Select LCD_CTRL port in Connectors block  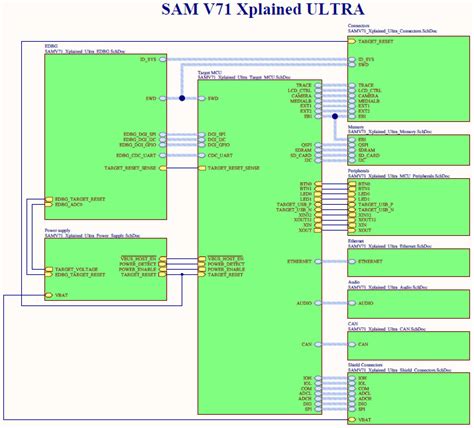coord(352,91)
